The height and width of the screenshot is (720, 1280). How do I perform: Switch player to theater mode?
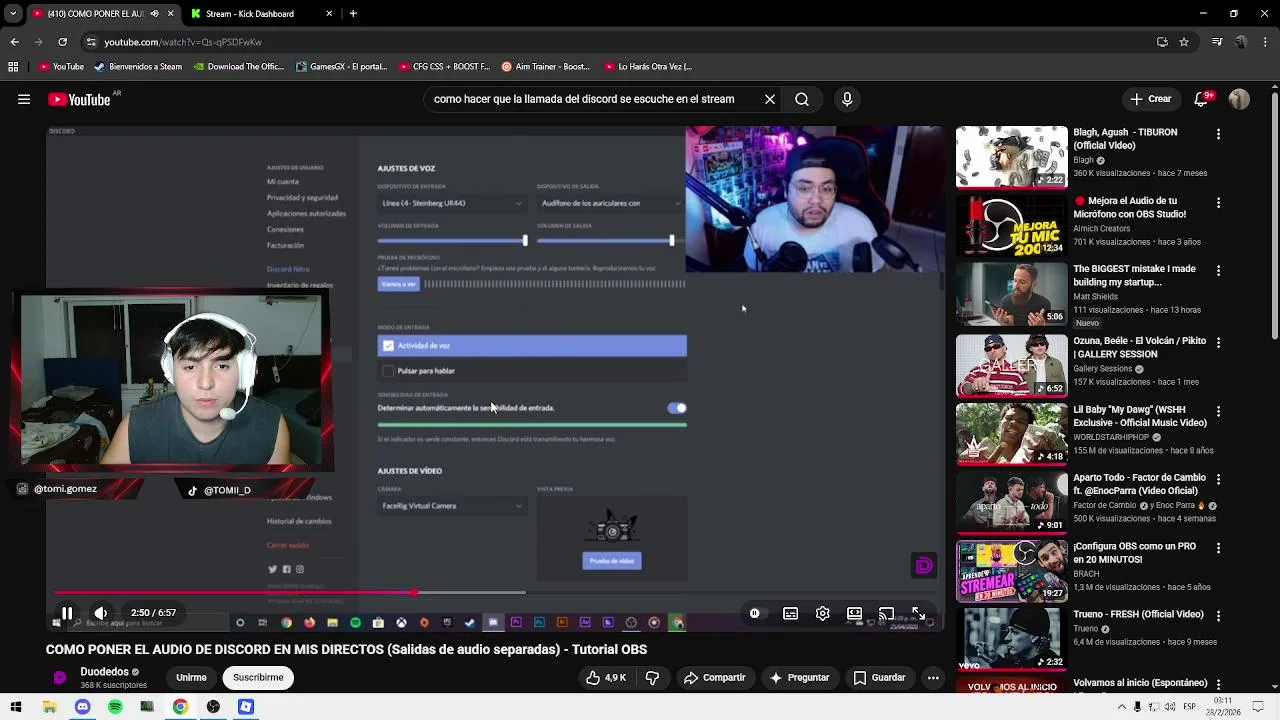point(854,613)
